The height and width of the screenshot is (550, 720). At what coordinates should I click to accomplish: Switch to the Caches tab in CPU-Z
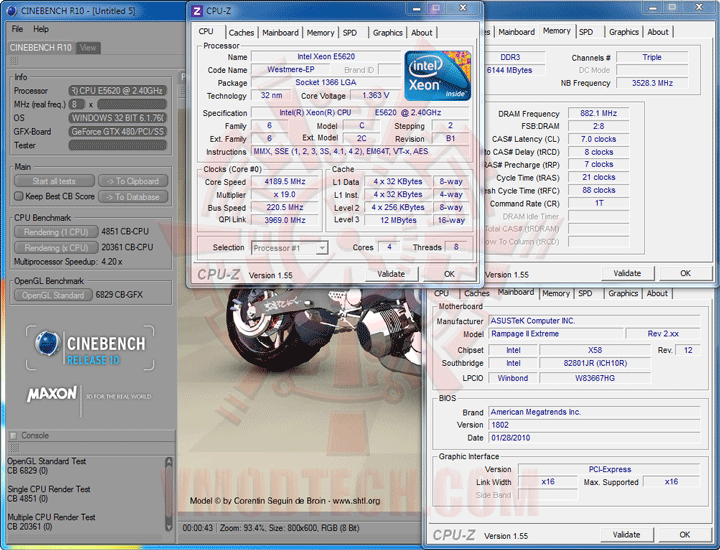(241, 32)
